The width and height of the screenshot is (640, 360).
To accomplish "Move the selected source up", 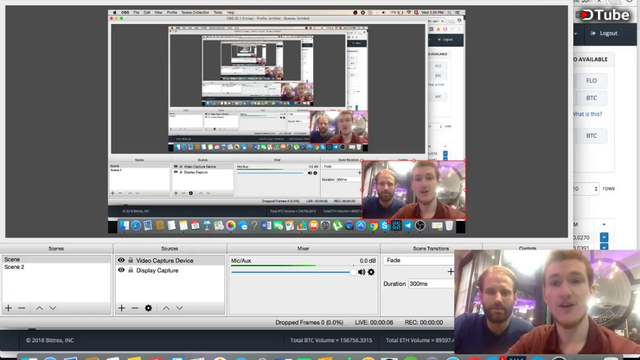I will pyautogui.click(x=166, y=308).
